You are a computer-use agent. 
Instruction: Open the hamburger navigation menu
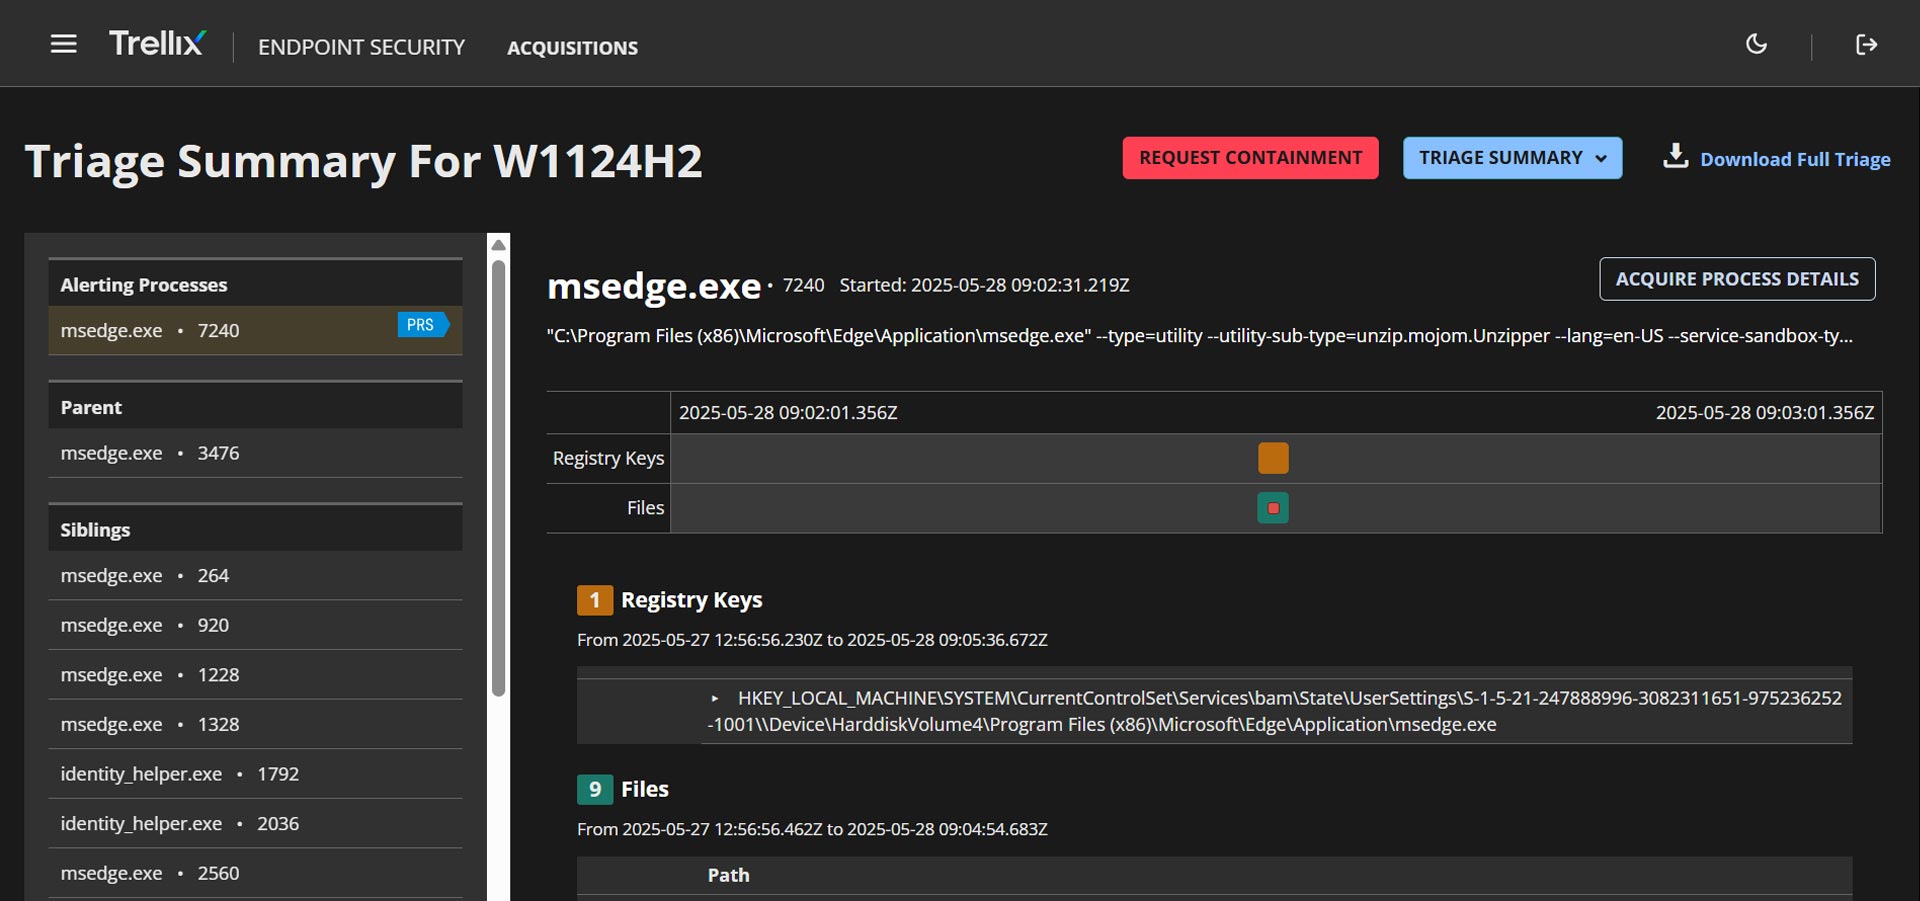point(64,44)
